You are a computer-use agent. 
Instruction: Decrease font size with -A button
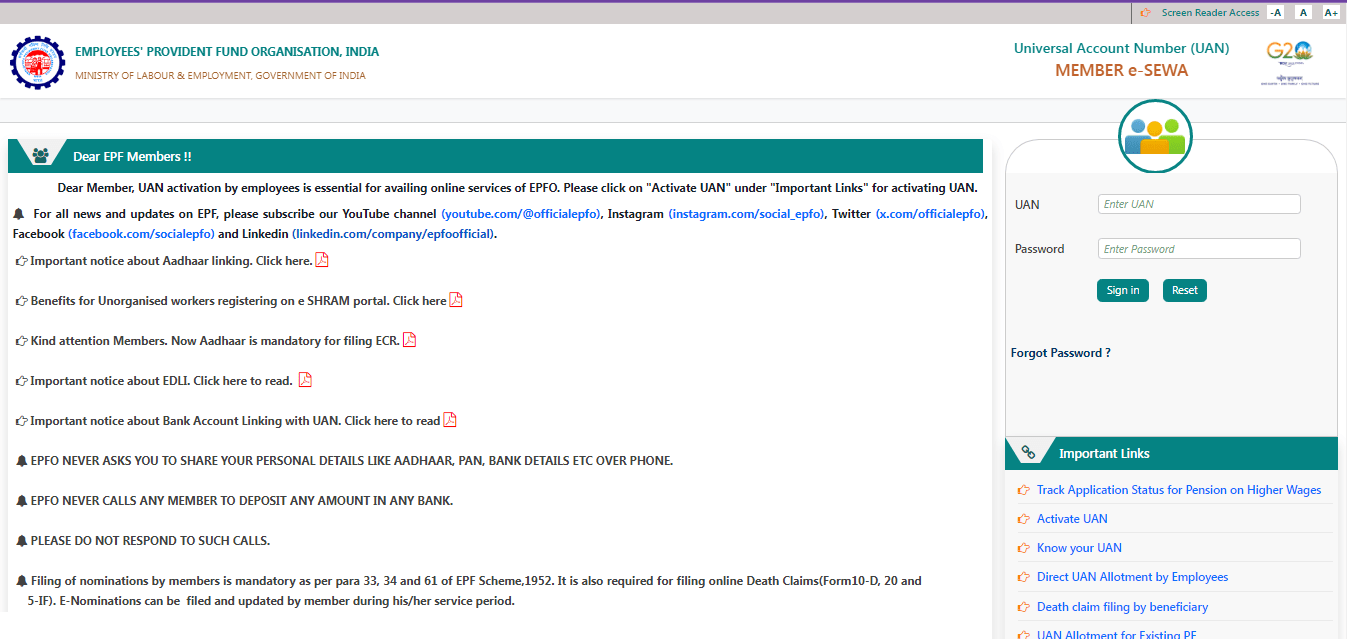click(1275, 13)
